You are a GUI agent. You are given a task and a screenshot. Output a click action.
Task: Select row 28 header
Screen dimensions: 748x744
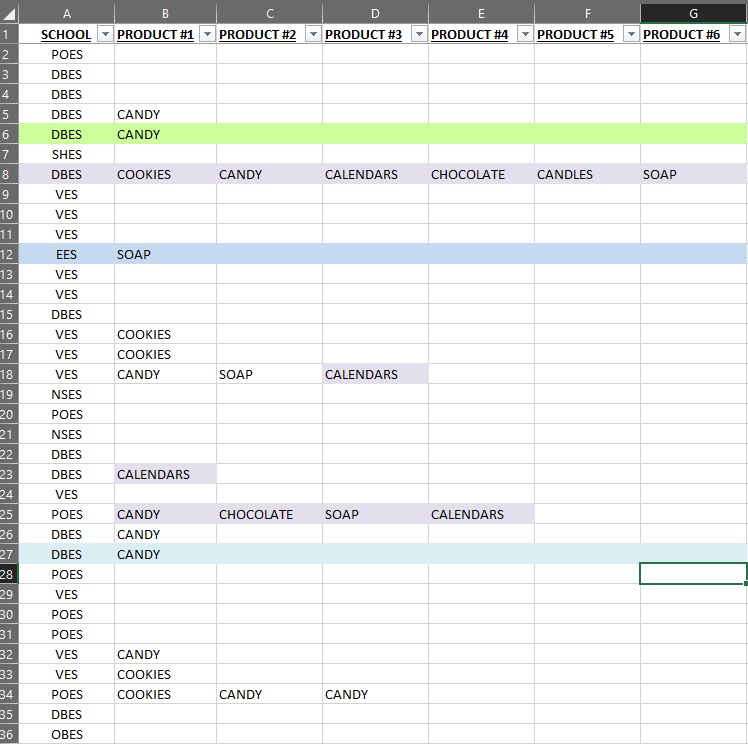tap(9, 574)
